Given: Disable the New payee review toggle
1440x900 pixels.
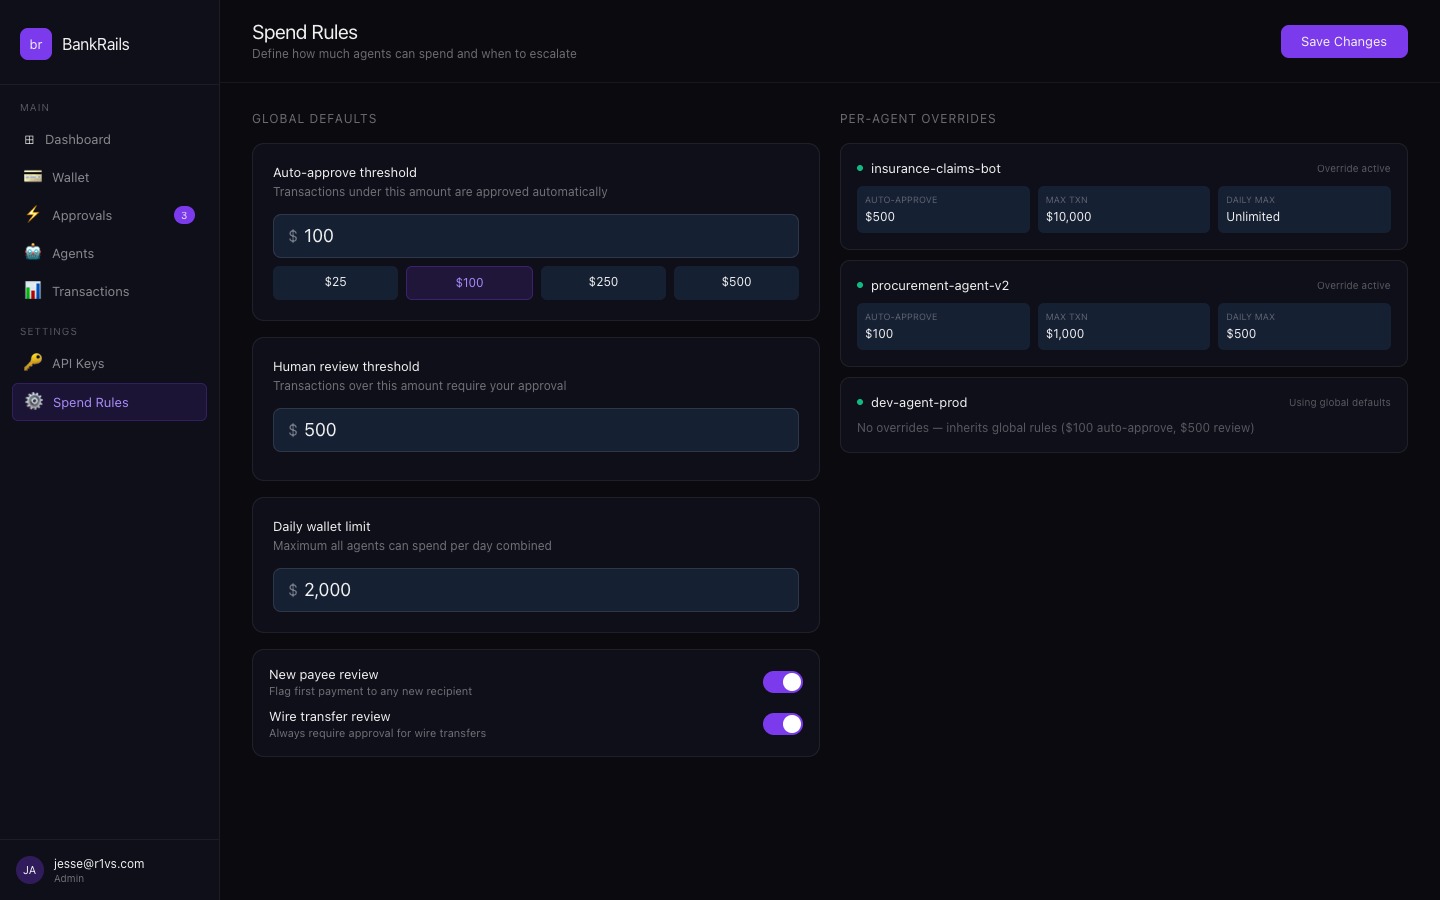Looking at the screenshot, I should click(x=782, y=682).
